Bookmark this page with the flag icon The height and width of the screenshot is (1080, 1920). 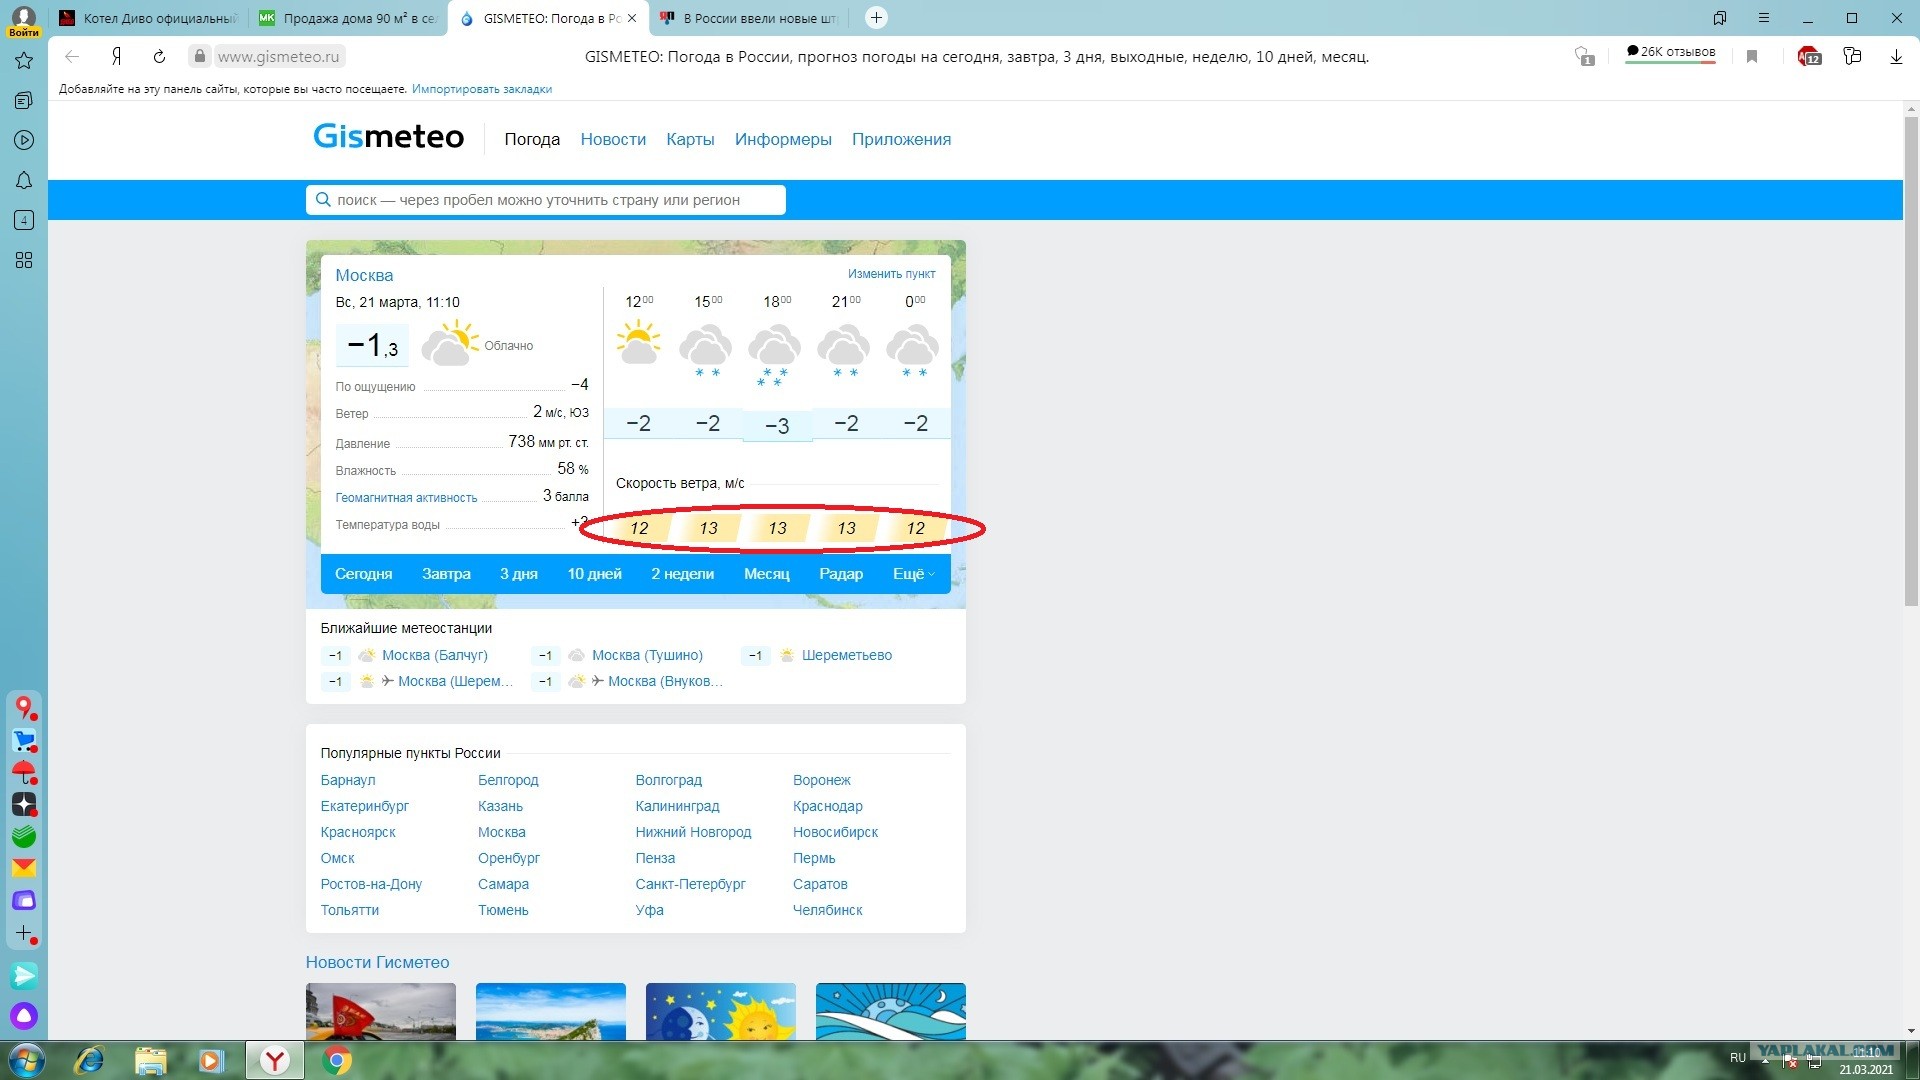click(x=1752, y=57)
